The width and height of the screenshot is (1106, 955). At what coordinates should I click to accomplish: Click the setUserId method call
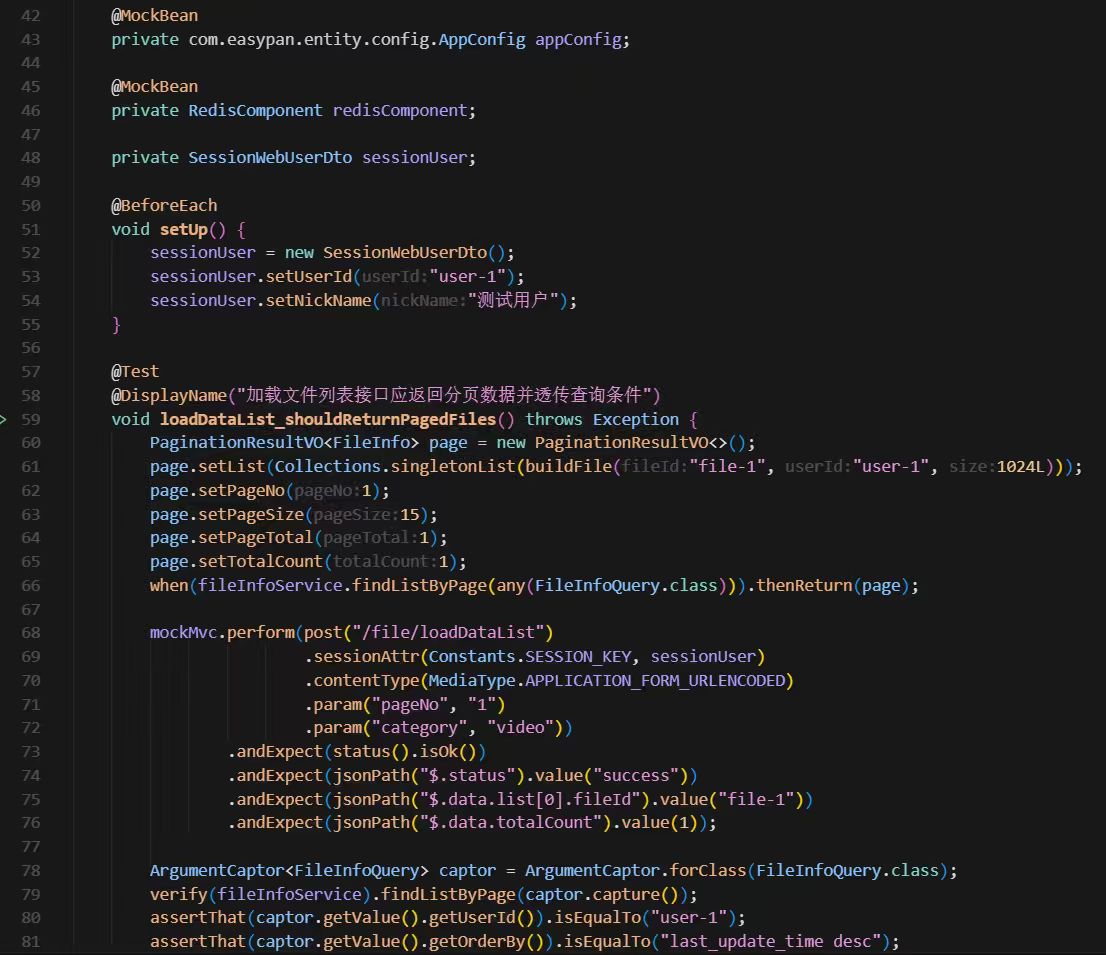[308, 276]
